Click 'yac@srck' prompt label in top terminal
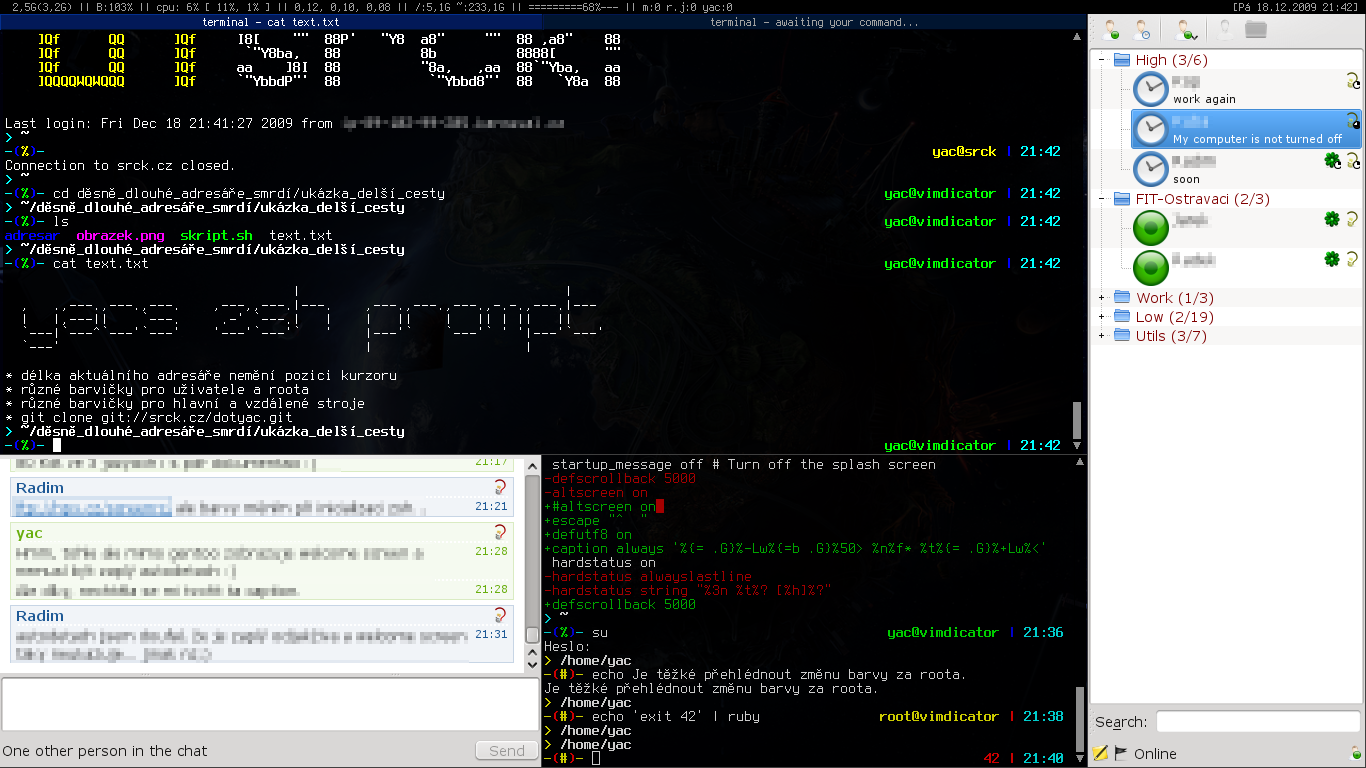The height and width of the screenshot is (768, 1366). (x=964, y=152)
